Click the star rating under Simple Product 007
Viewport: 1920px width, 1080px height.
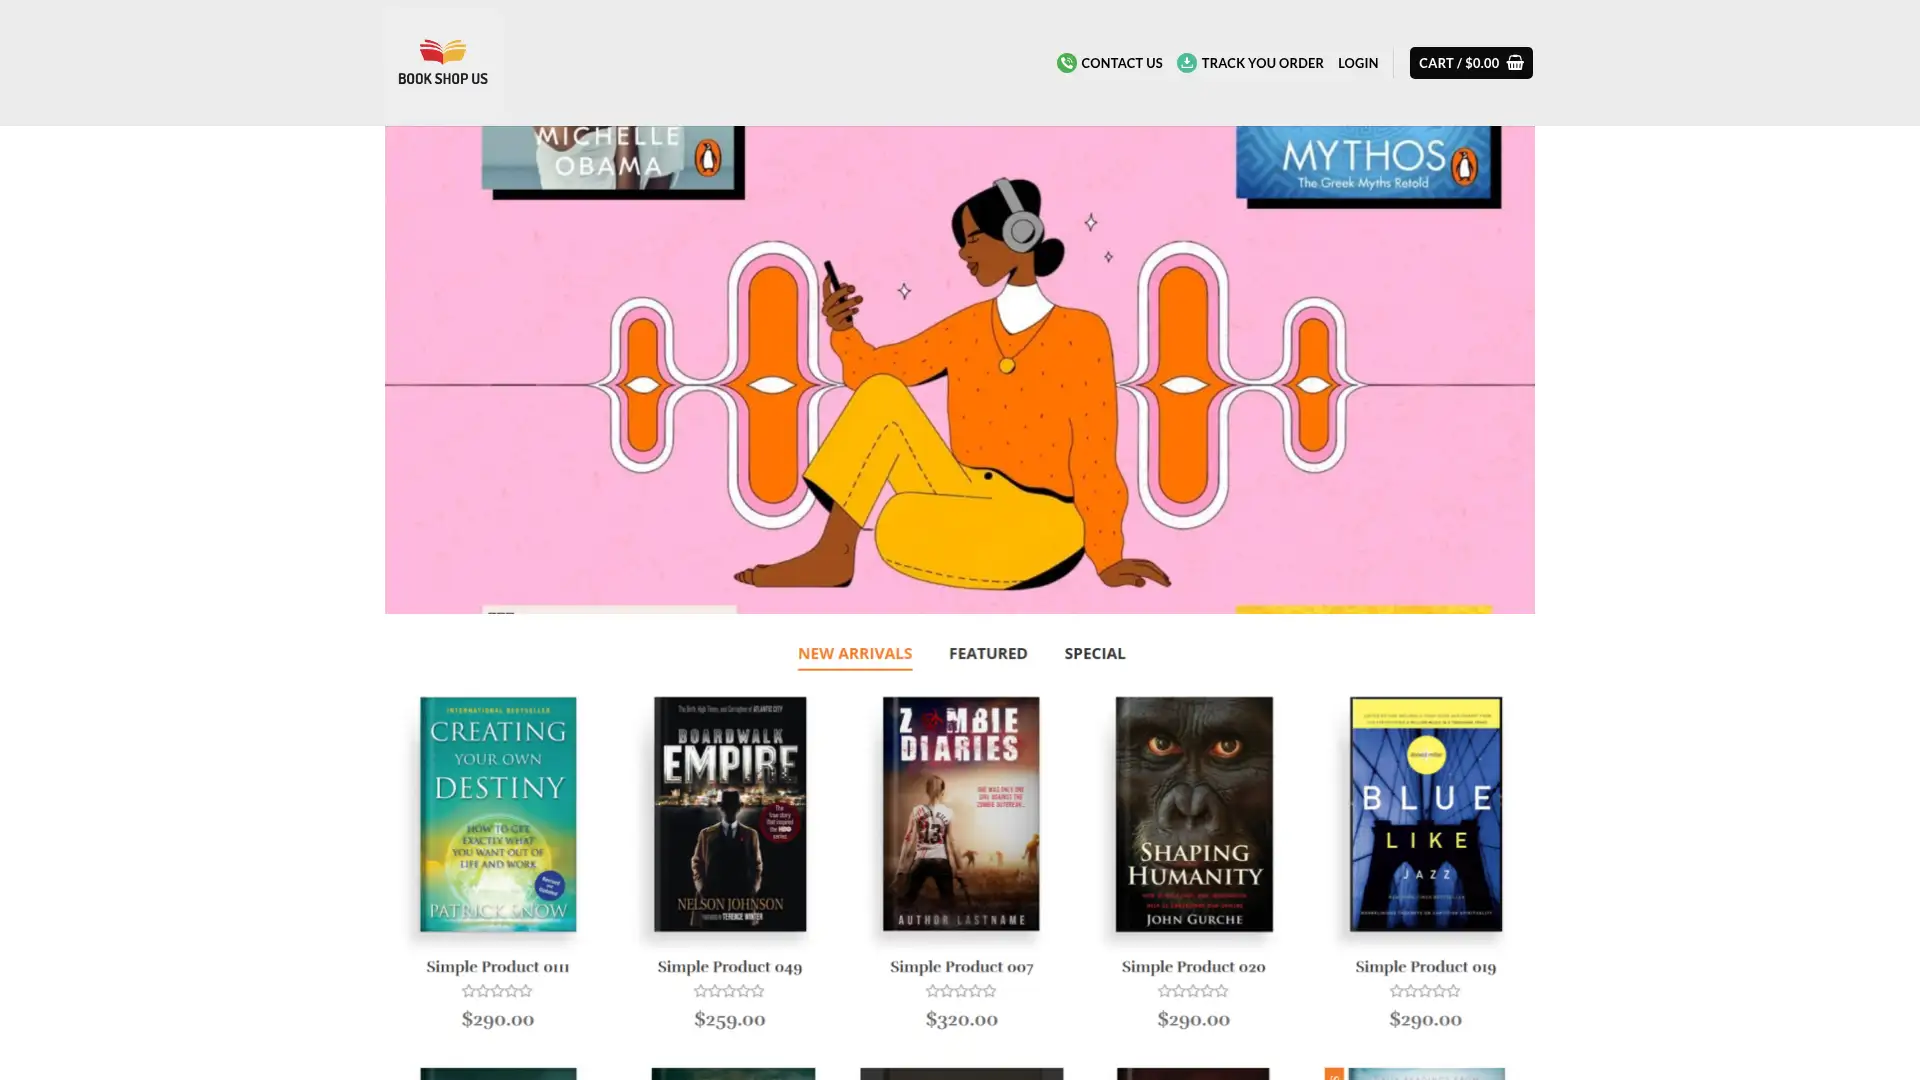[961, 990]
